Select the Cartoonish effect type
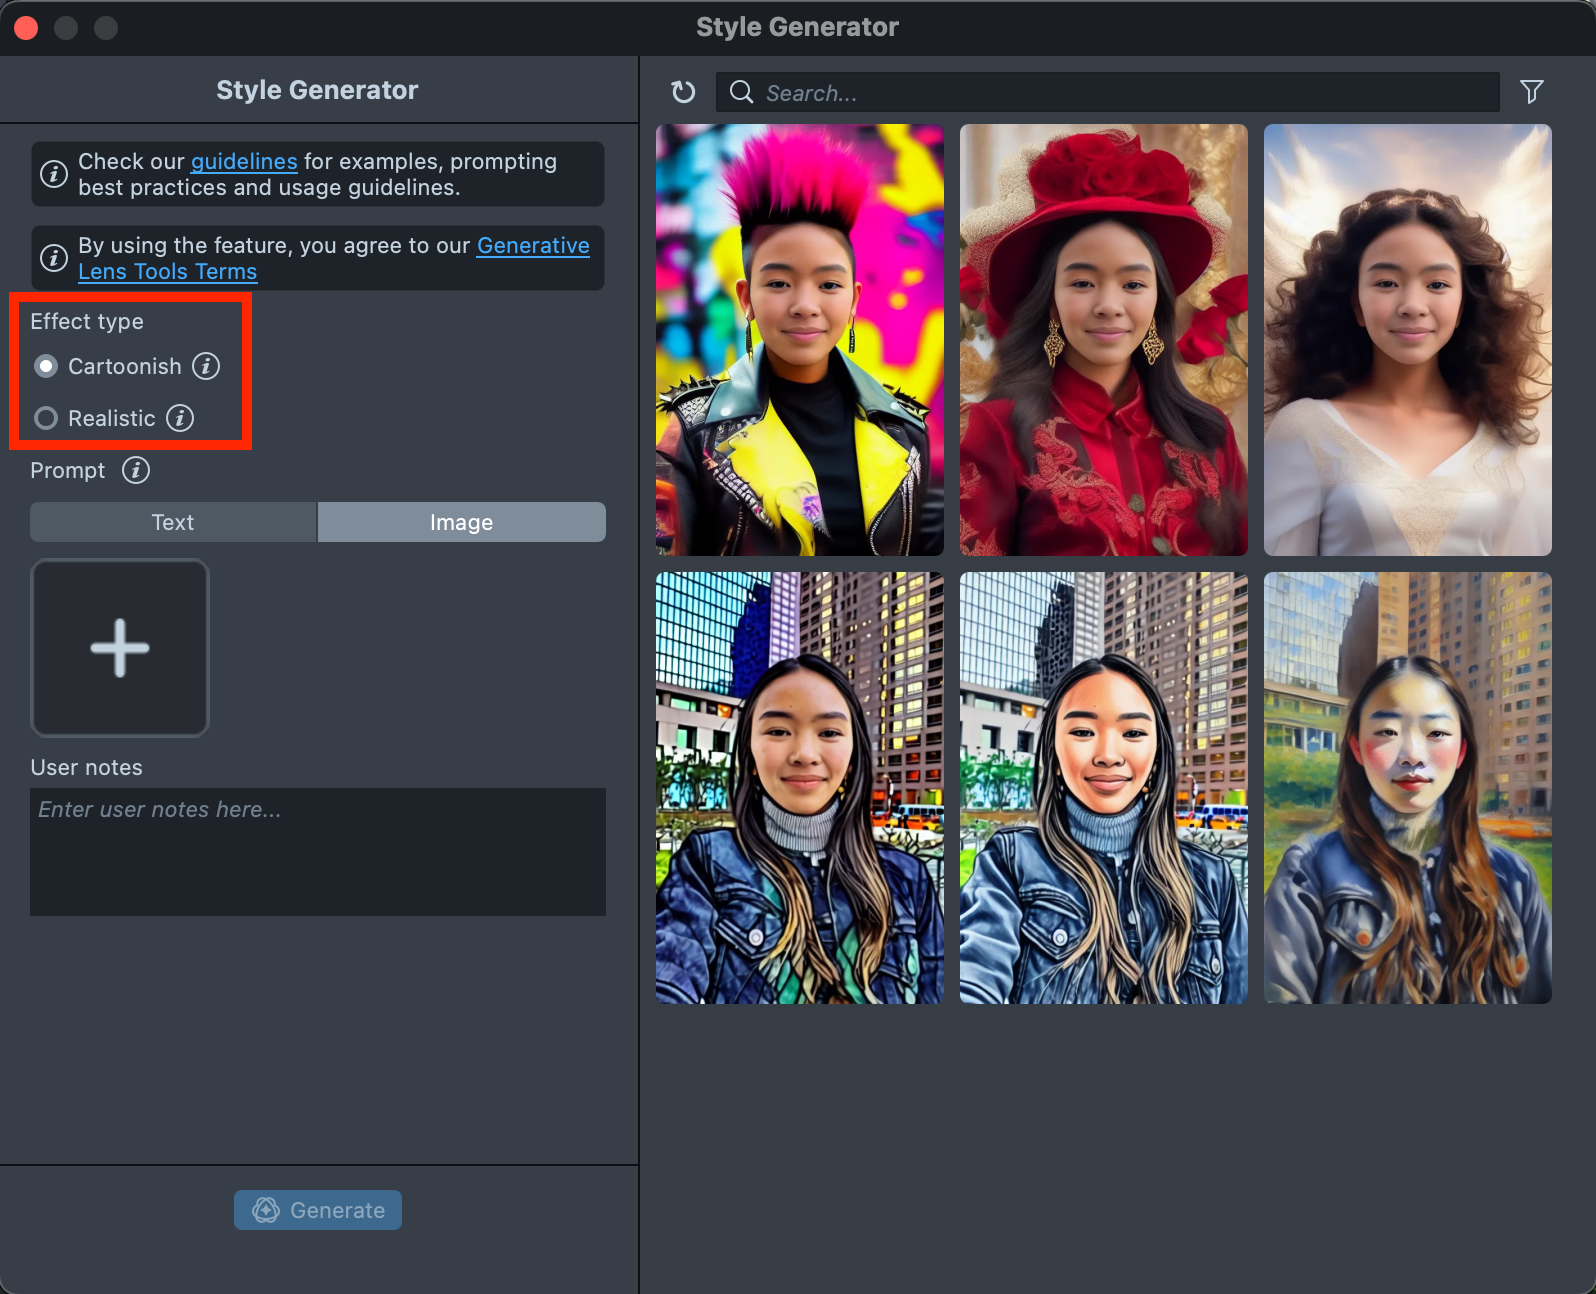The height and width of the screenshot is (1294, 1596). click(x=46, y=366)
